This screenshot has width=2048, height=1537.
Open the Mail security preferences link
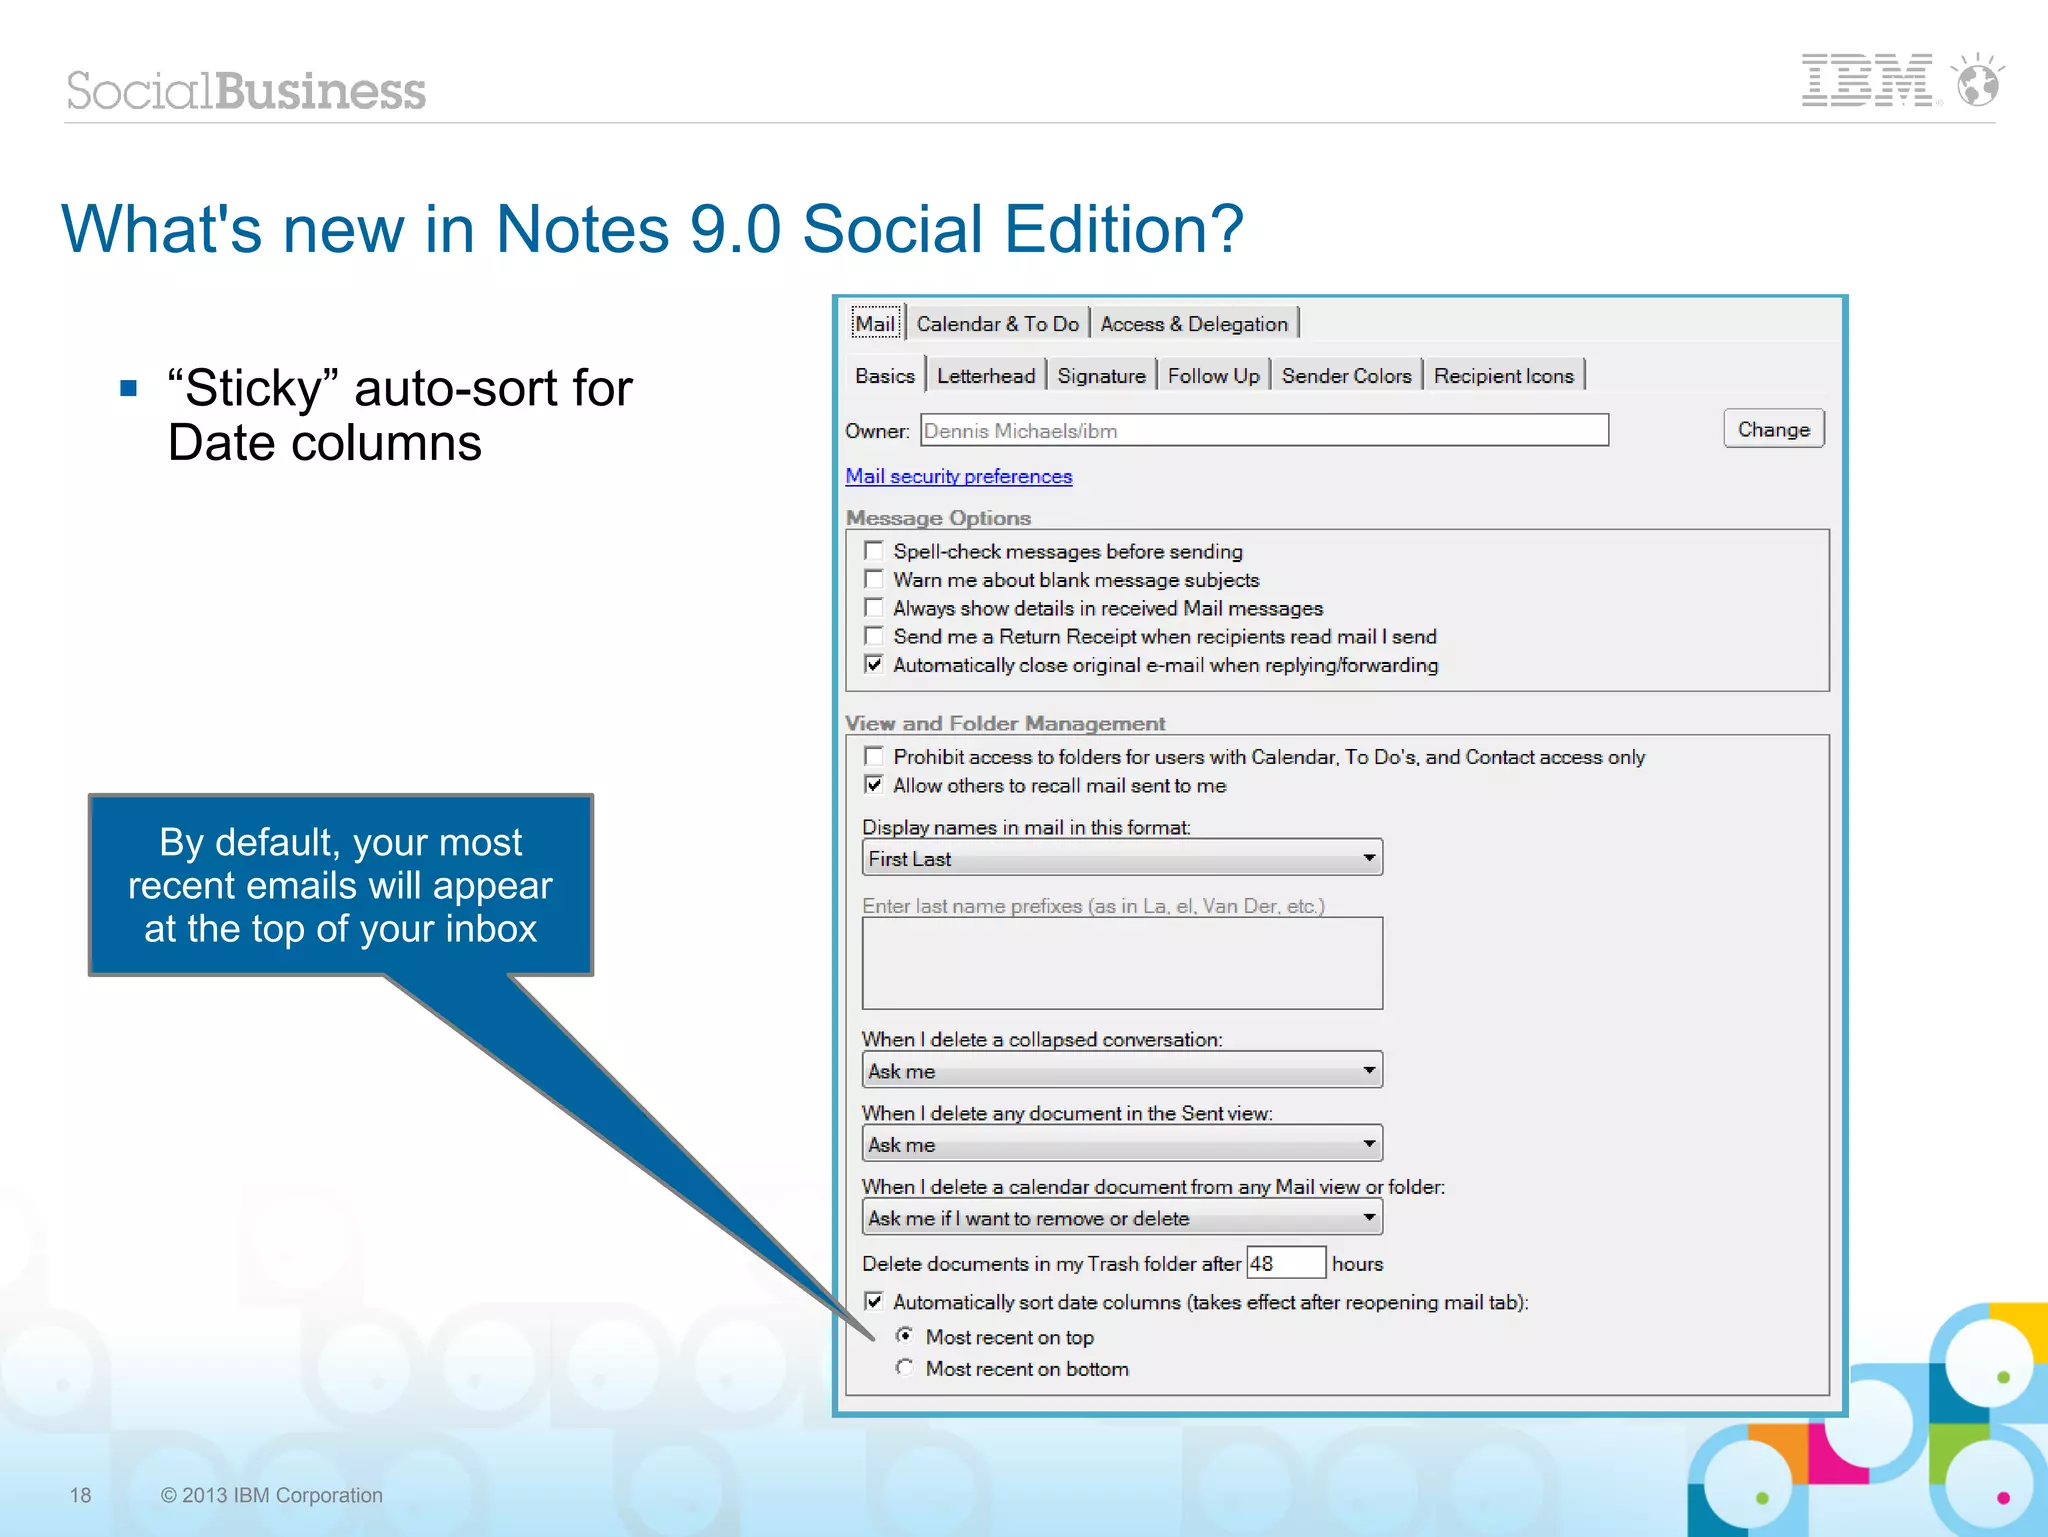(958, 476)
